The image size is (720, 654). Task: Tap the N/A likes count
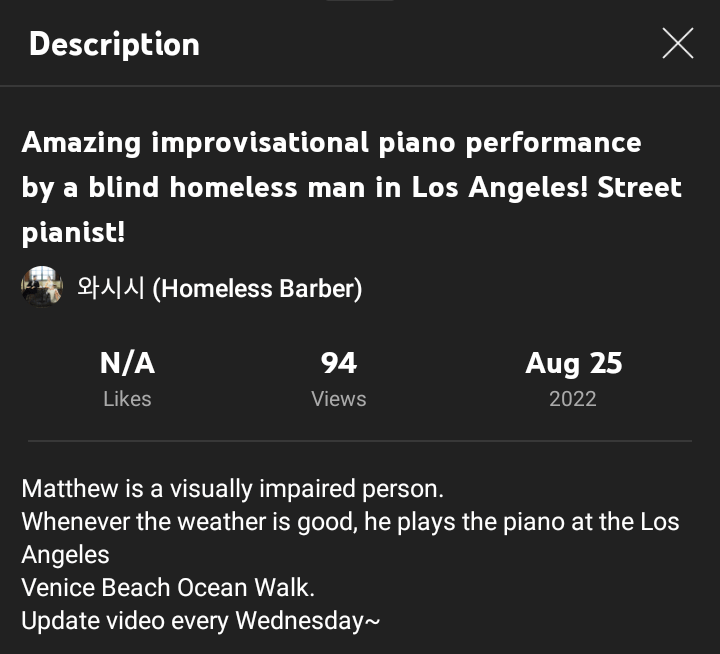127,363
